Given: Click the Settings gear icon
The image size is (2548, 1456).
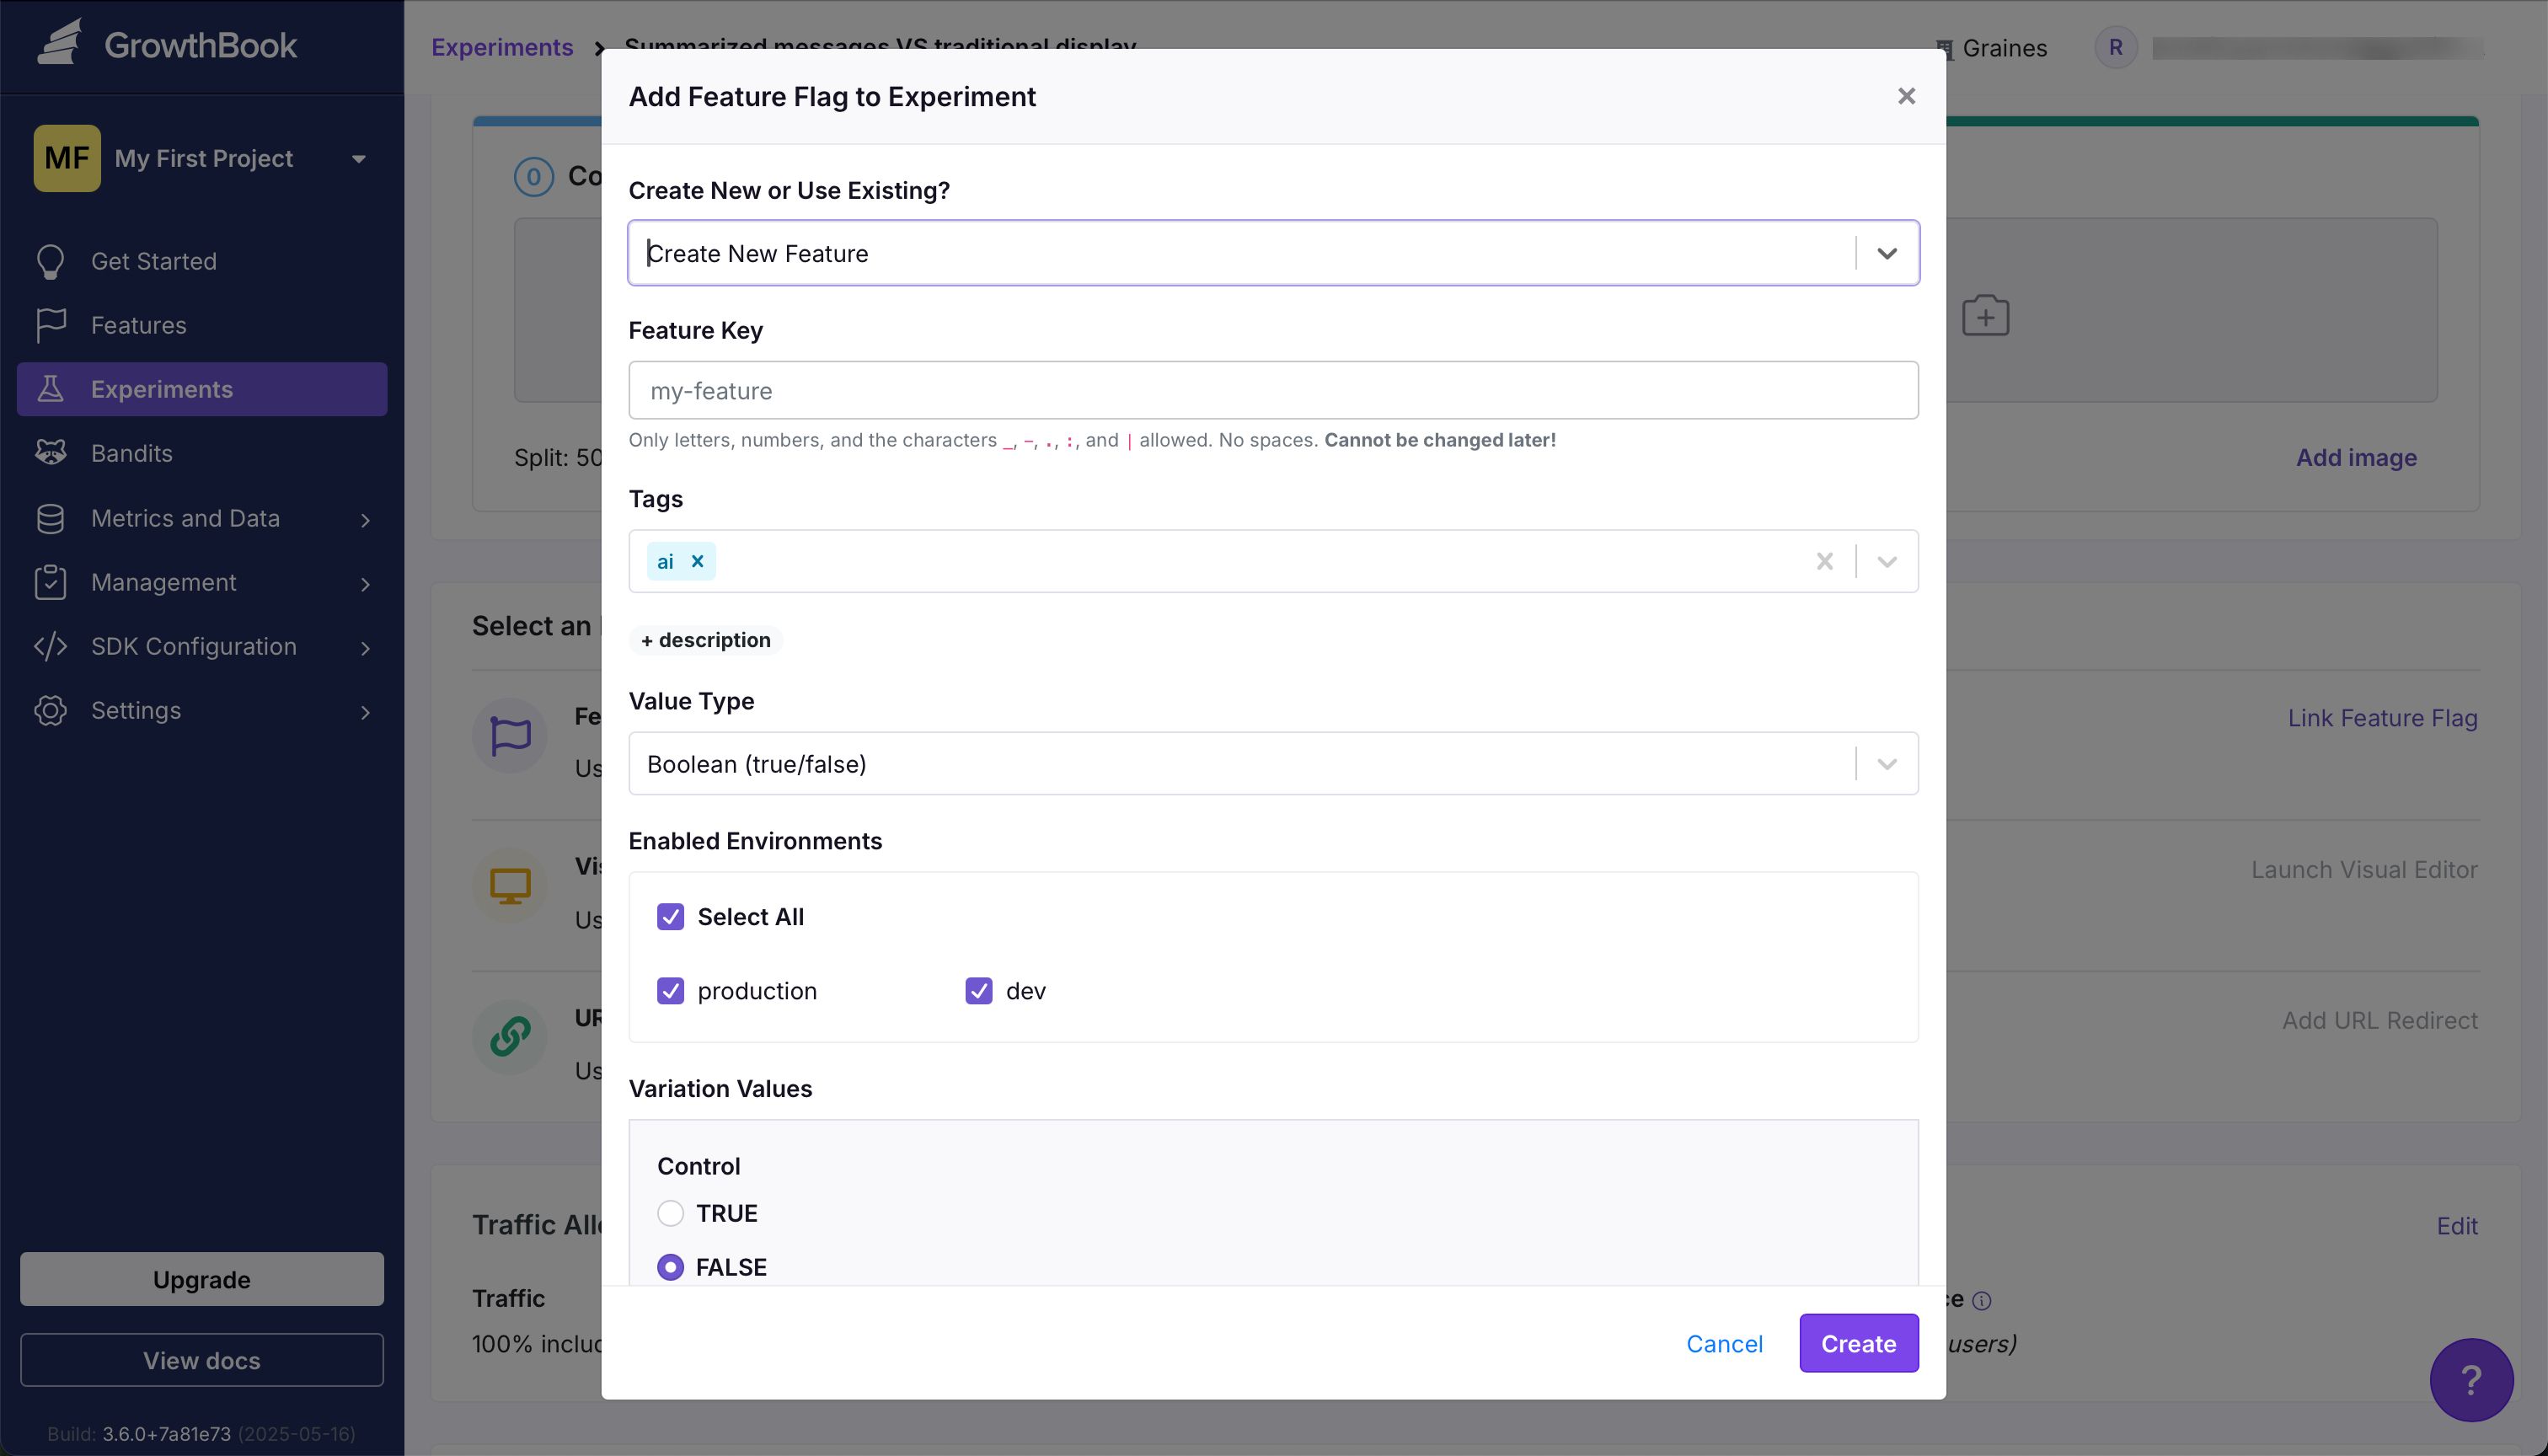Looking at the screenshot, I should tap(50, 710).
